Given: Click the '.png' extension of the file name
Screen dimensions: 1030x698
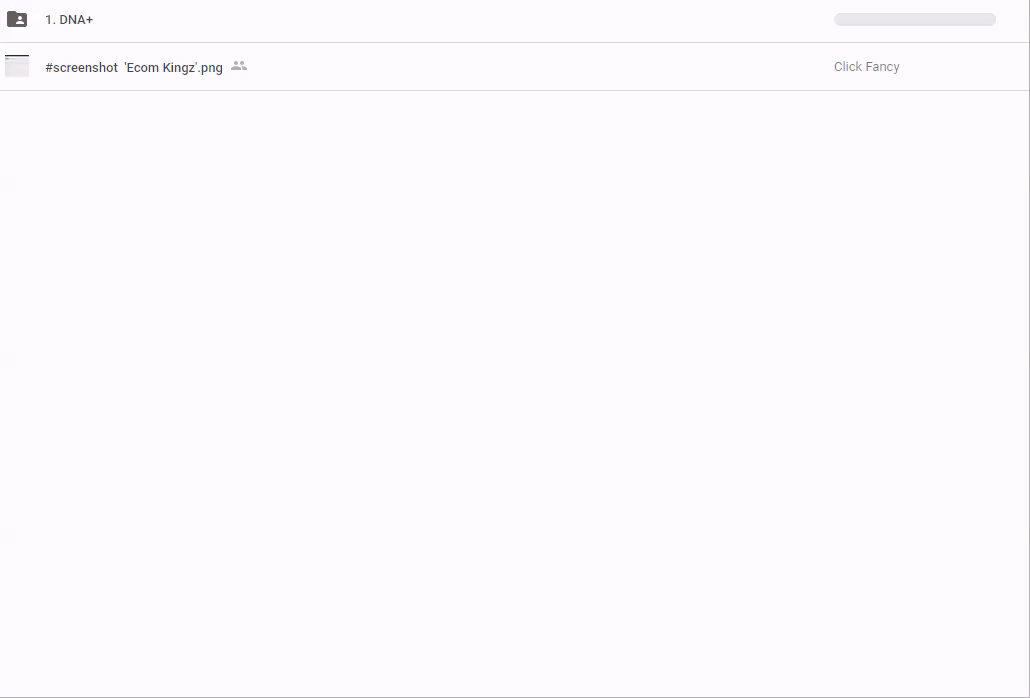Looking at the screenshot, I should [x=211, y=67].
